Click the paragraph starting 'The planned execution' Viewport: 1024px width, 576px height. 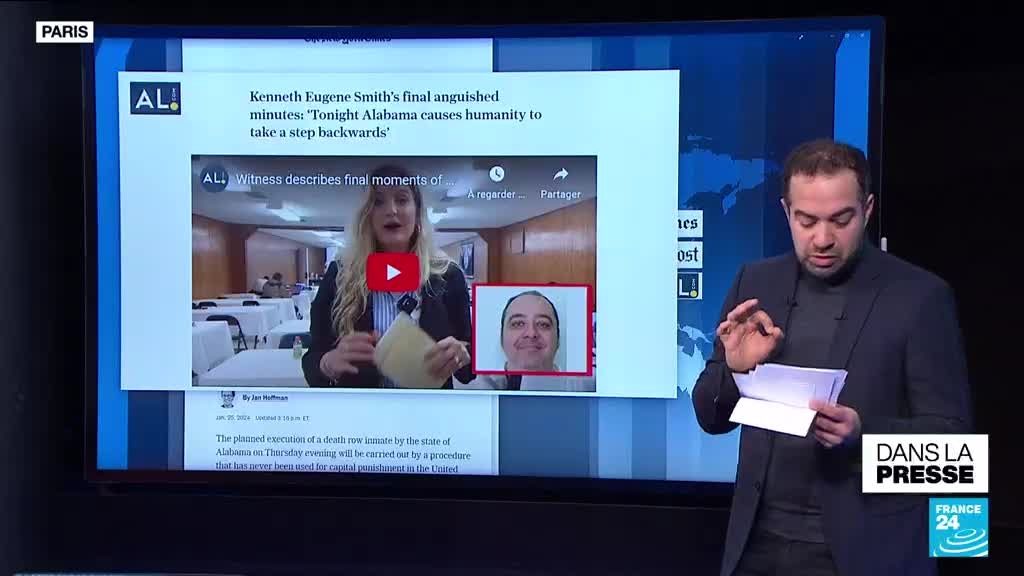point(343,455)
